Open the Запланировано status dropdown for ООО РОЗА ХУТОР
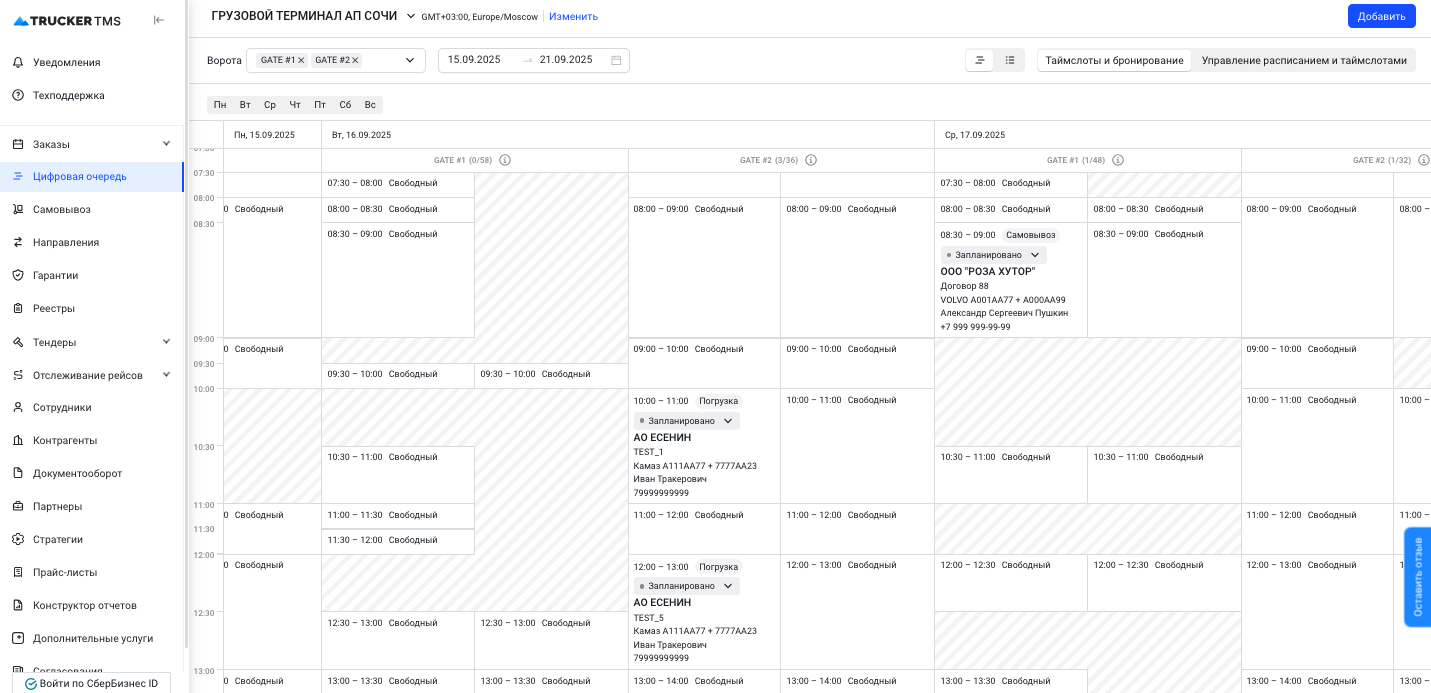1431x693 pixels. [x=1035, y=255]
